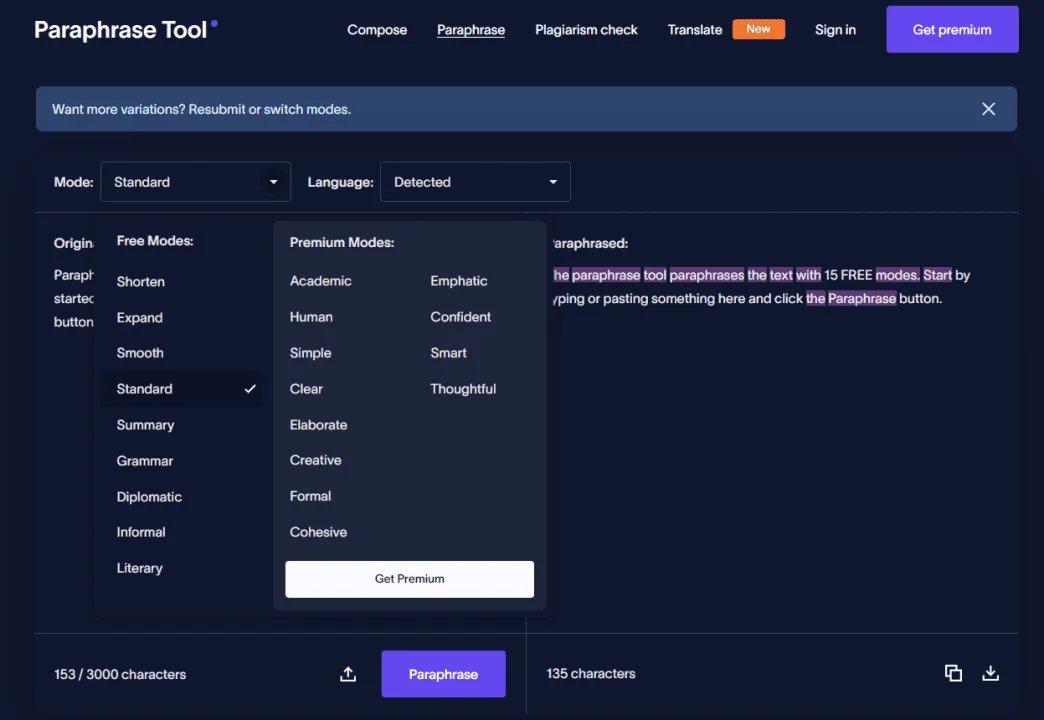
Task: Choose the Formal premium mode
Action: (x=310, y=496)
